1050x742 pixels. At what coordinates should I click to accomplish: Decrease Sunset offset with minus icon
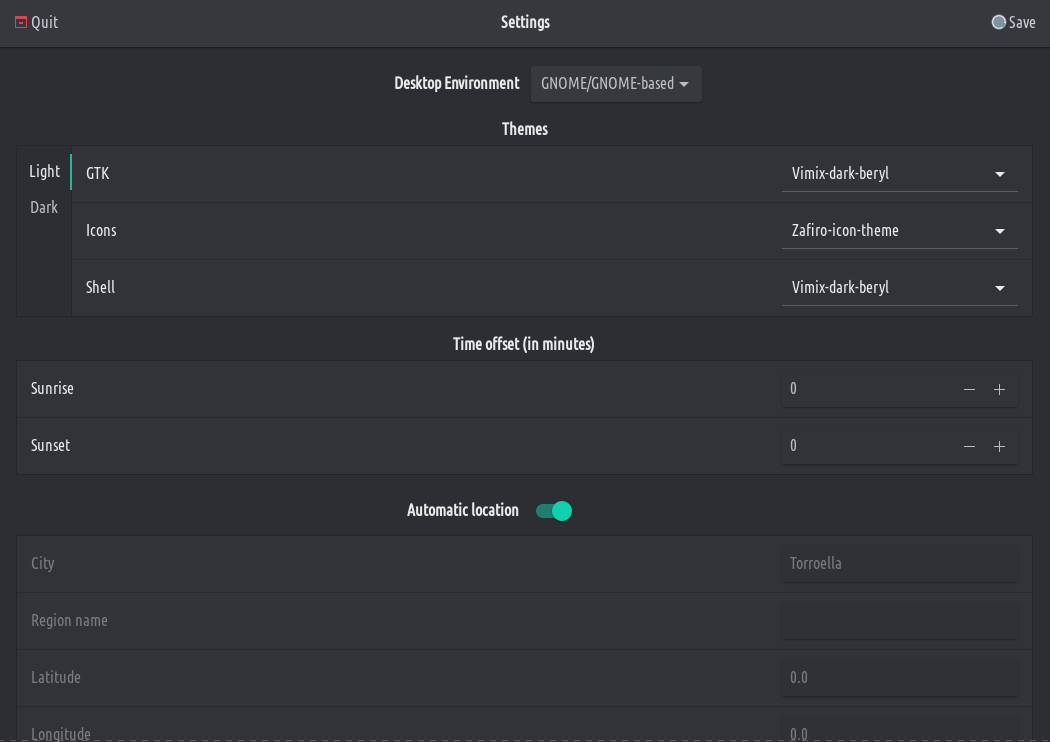[x=969, y=446]
